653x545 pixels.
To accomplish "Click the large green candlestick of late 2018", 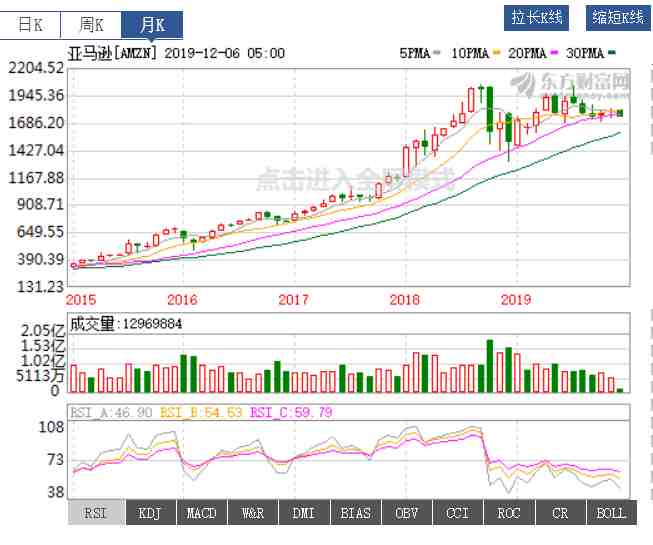I will click(490, 109).
